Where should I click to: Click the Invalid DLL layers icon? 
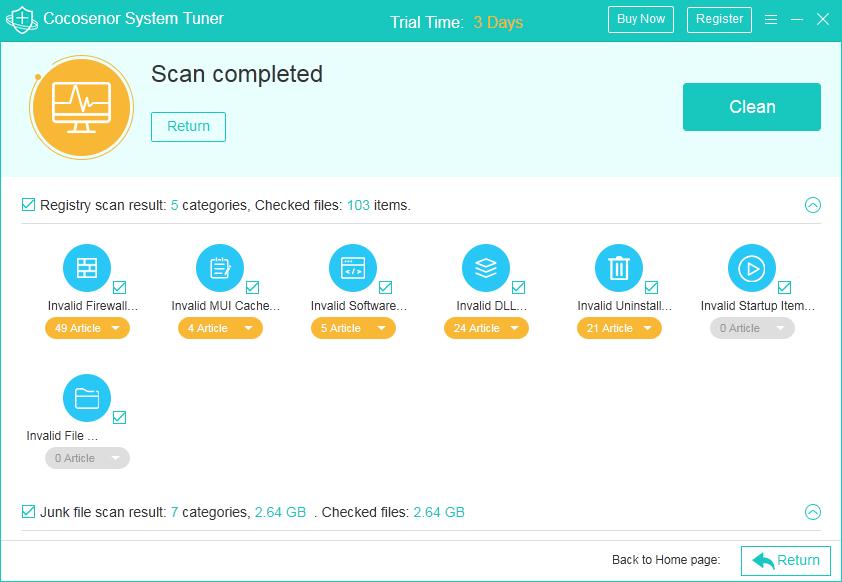point(486,268)
